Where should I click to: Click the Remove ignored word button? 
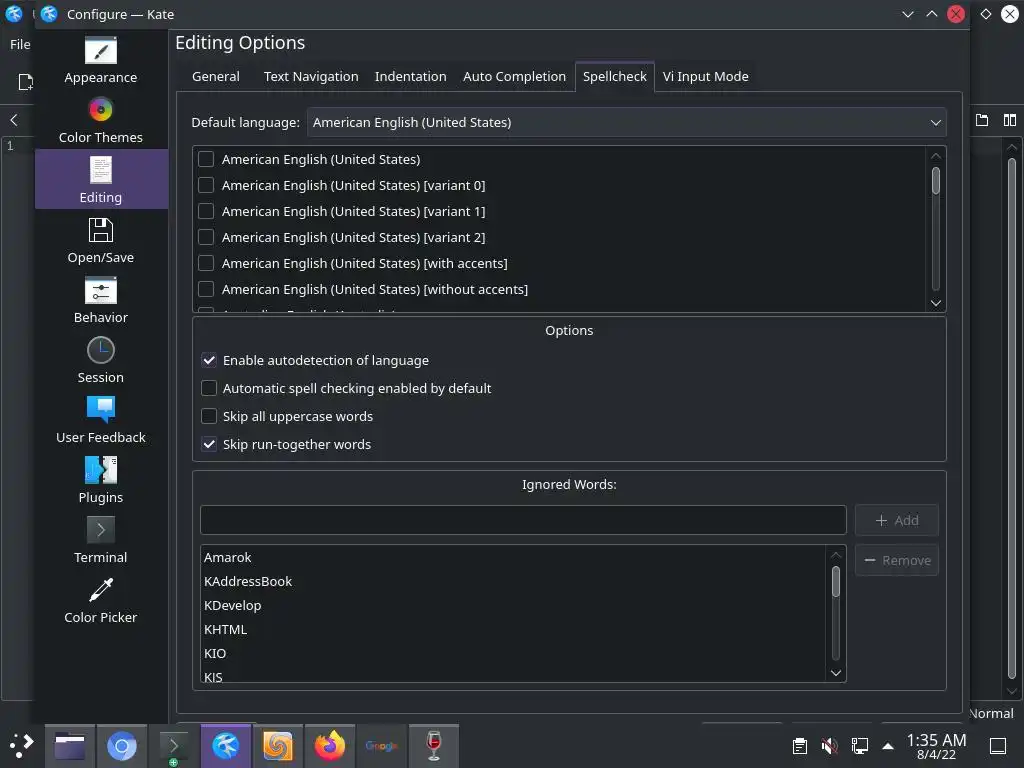coord(897,560)
